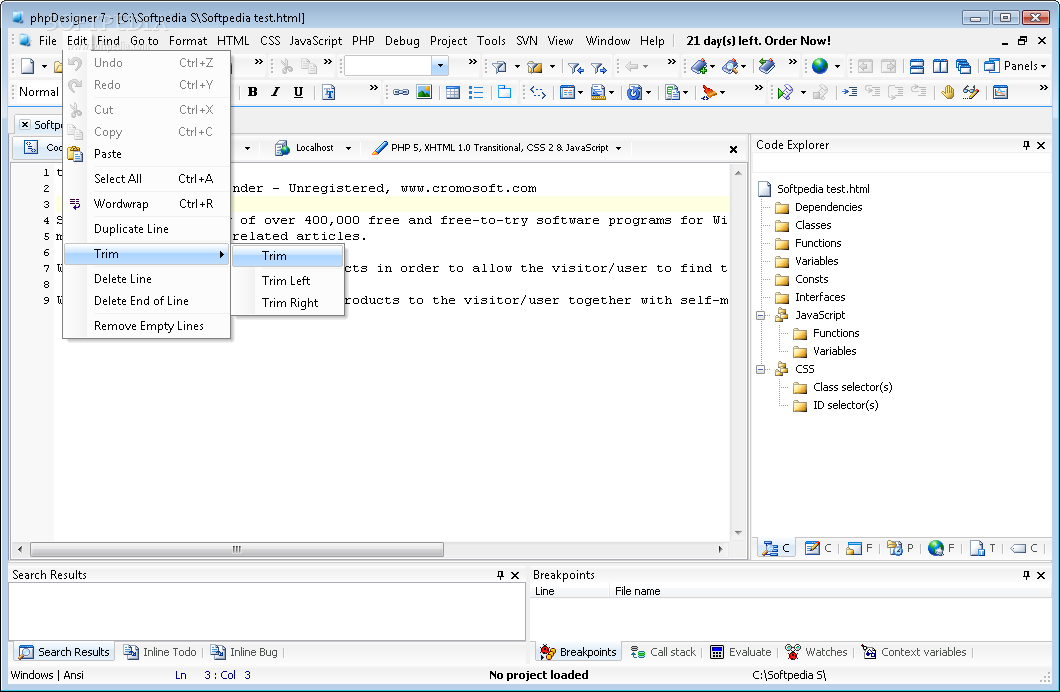Click the insert table icon
The width and height of the screenshot is (1060, 692).
pos(453,92)
